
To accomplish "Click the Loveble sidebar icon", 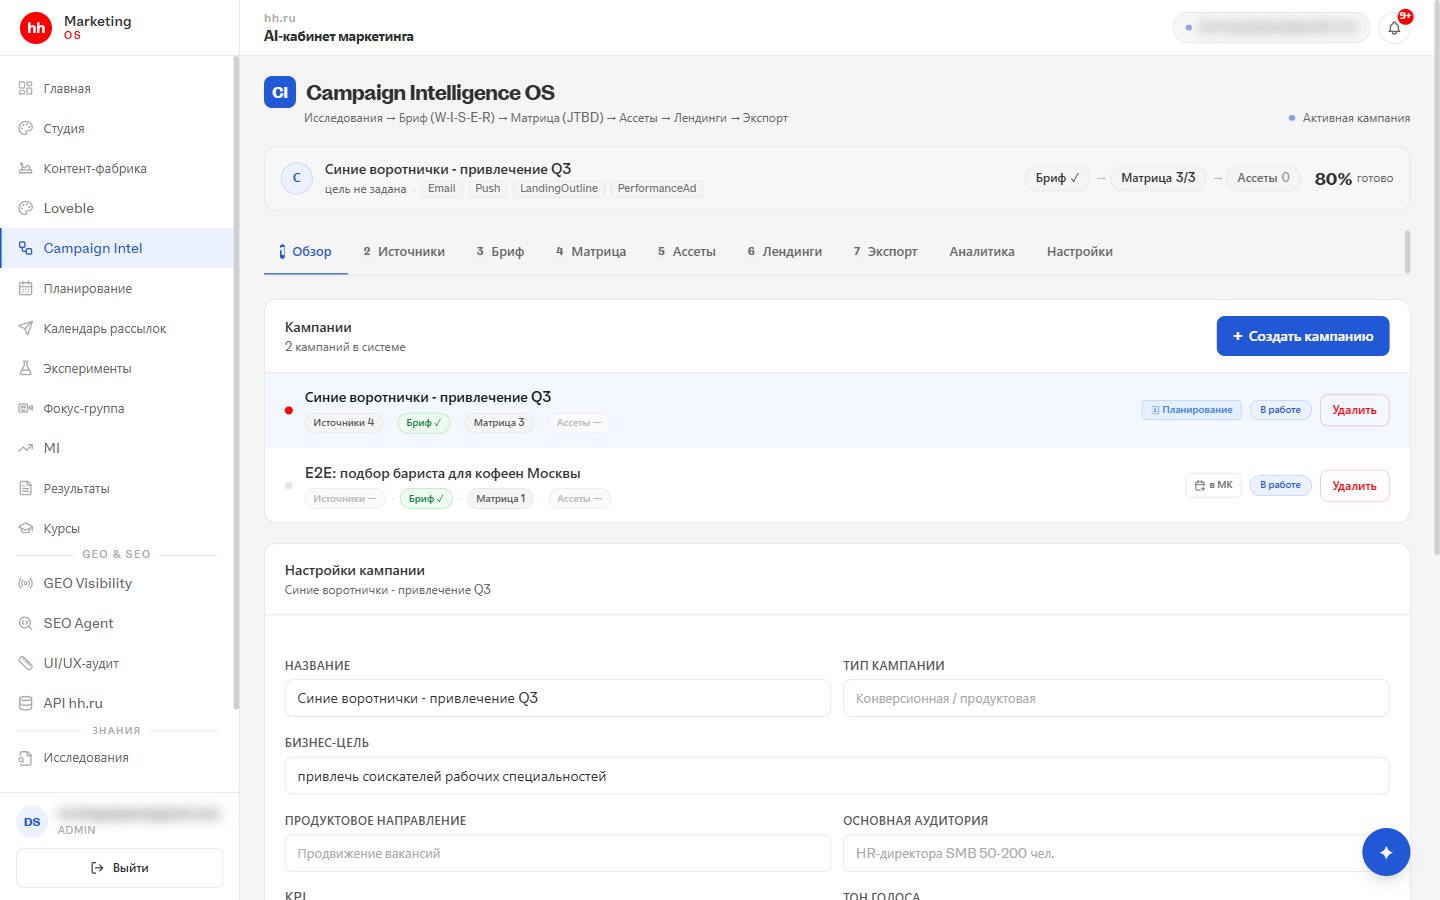I will click(x=26, y=208).
